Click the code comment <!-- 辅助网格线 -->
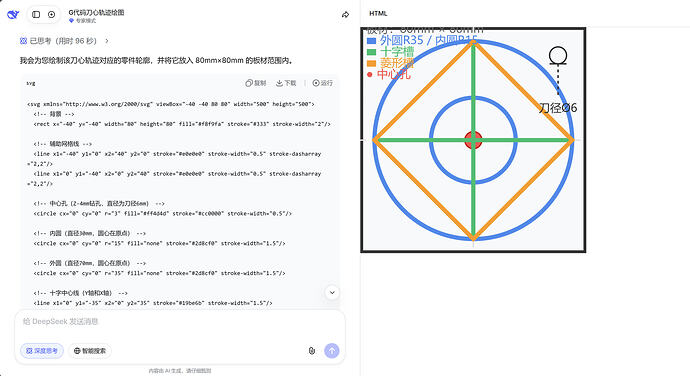This screenshot has height=376, width=690. [x=62, y=144]
